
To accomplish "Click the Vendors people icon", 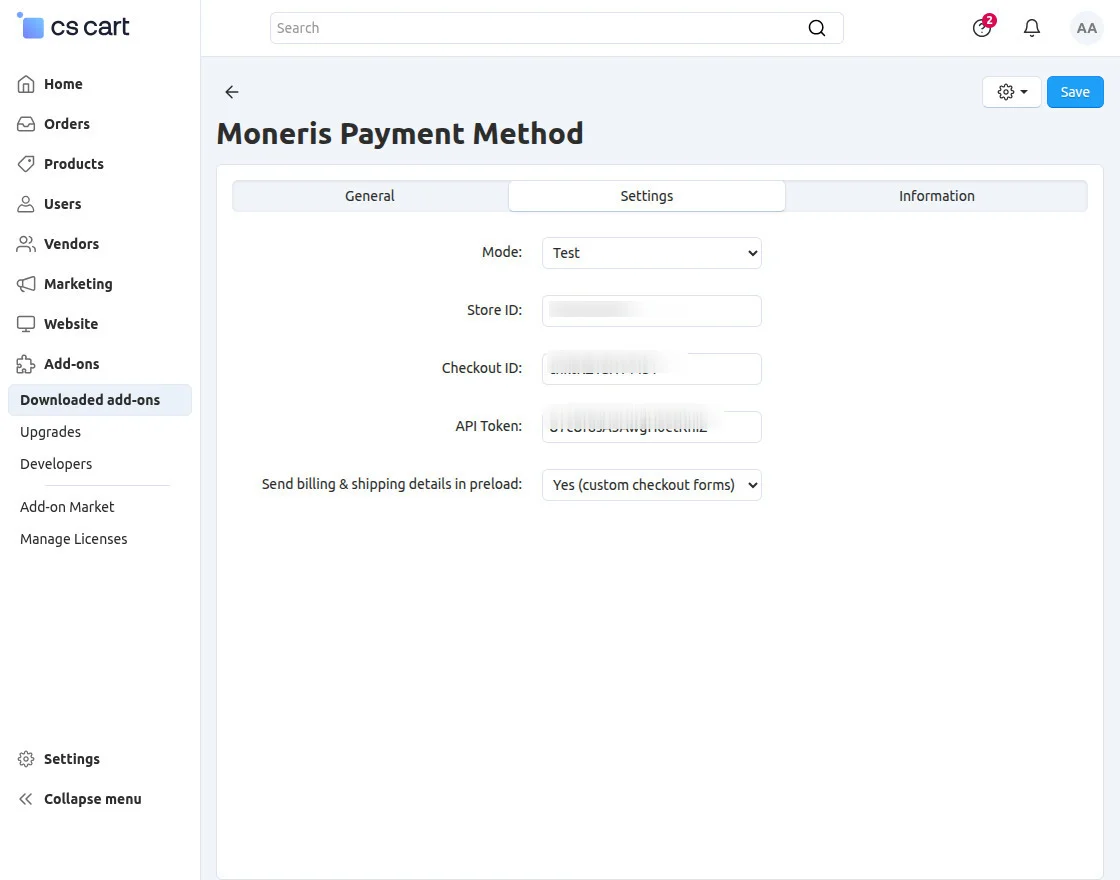I will 26,244.
